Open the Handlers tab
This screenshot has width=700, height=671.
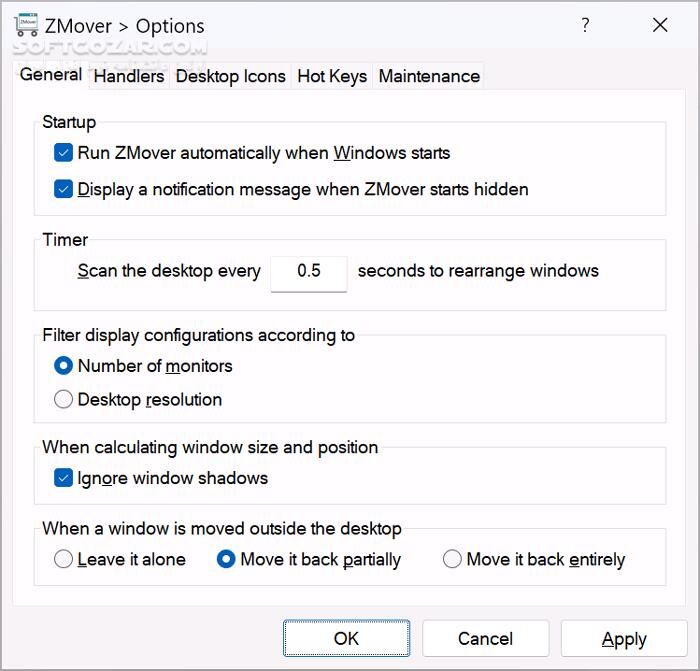click(129, 76)
